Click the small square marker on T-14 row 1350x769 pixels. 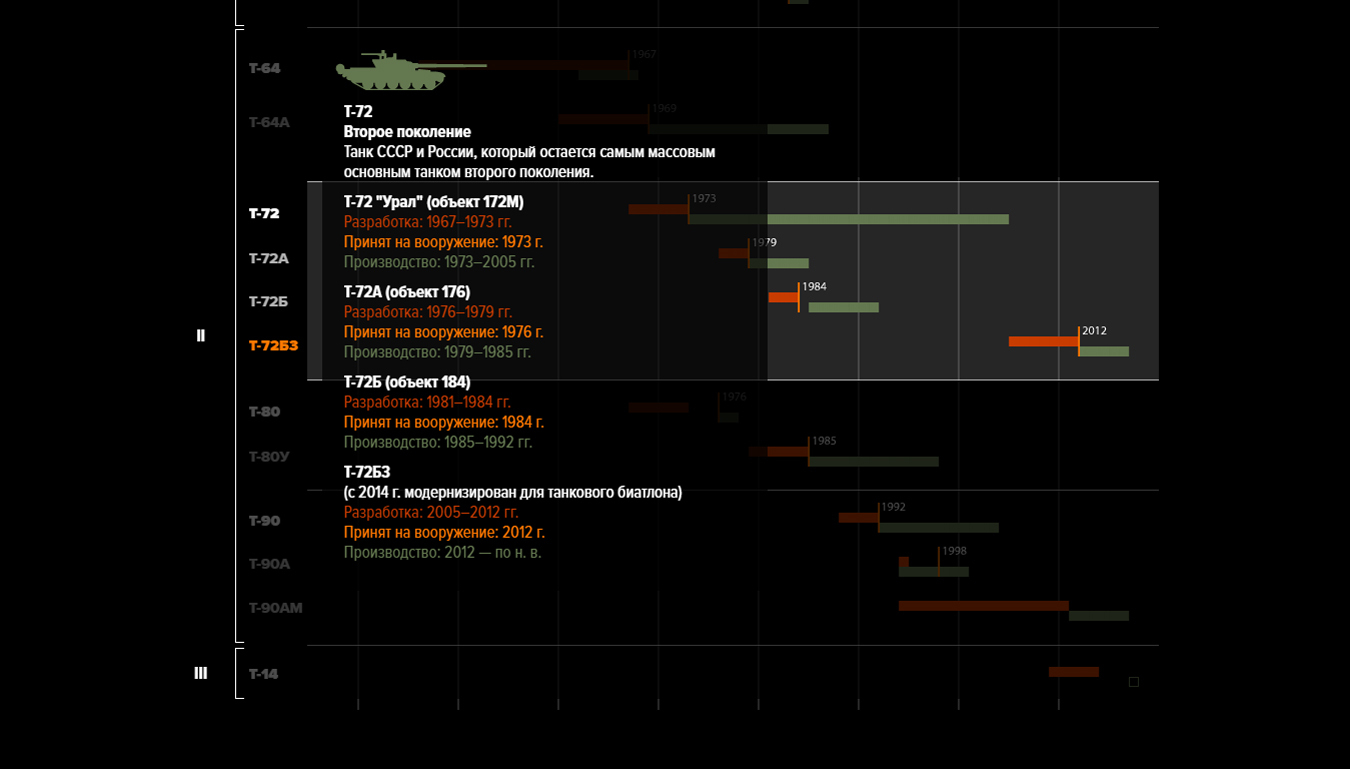tap(1134, 682)
